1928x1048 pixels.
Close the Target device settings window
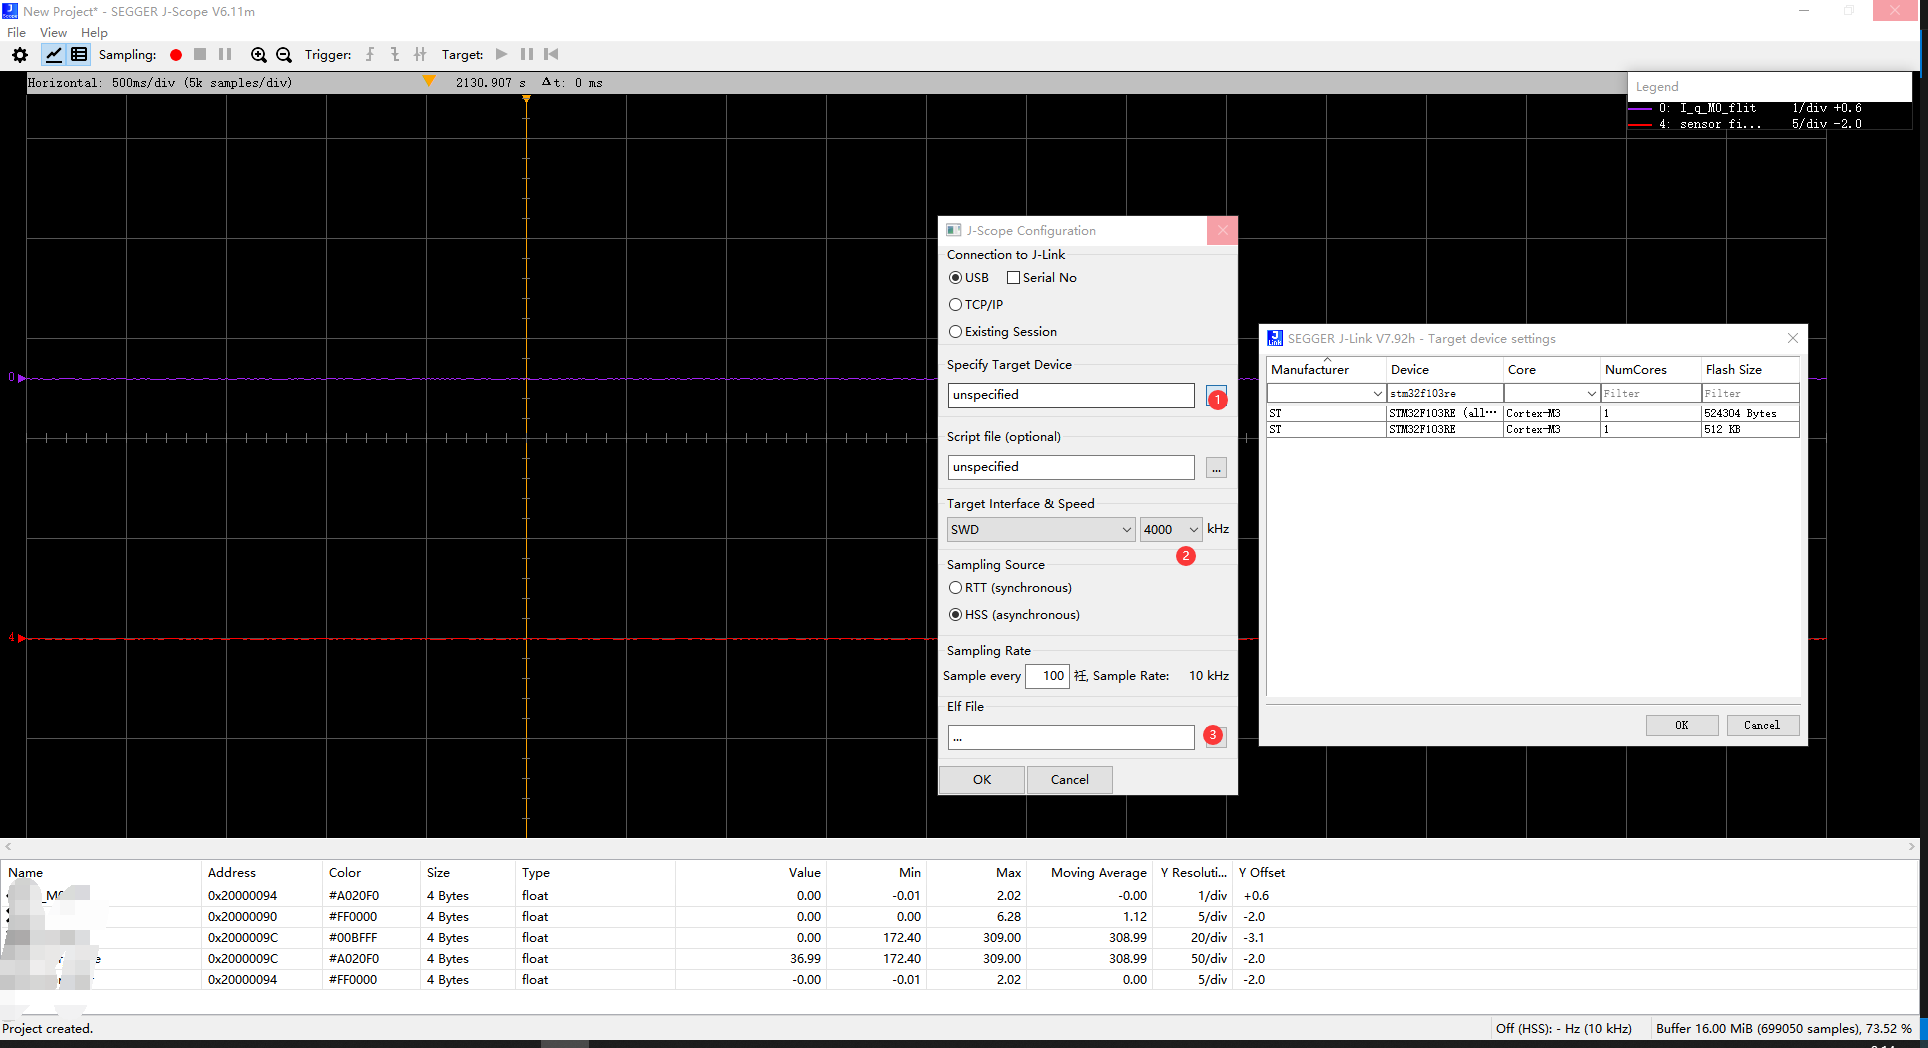click(x=1793, y=338)
